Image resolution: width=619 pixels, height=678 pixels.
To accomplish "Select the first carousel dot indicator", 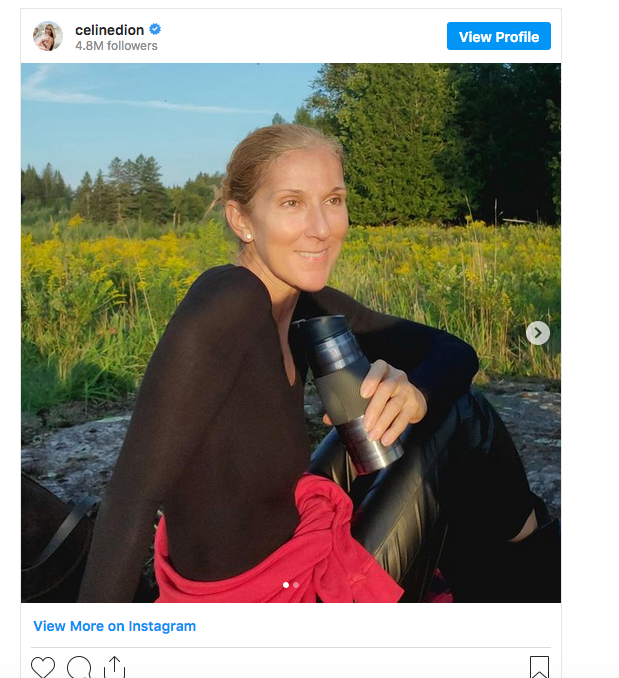I will [286, 585].
